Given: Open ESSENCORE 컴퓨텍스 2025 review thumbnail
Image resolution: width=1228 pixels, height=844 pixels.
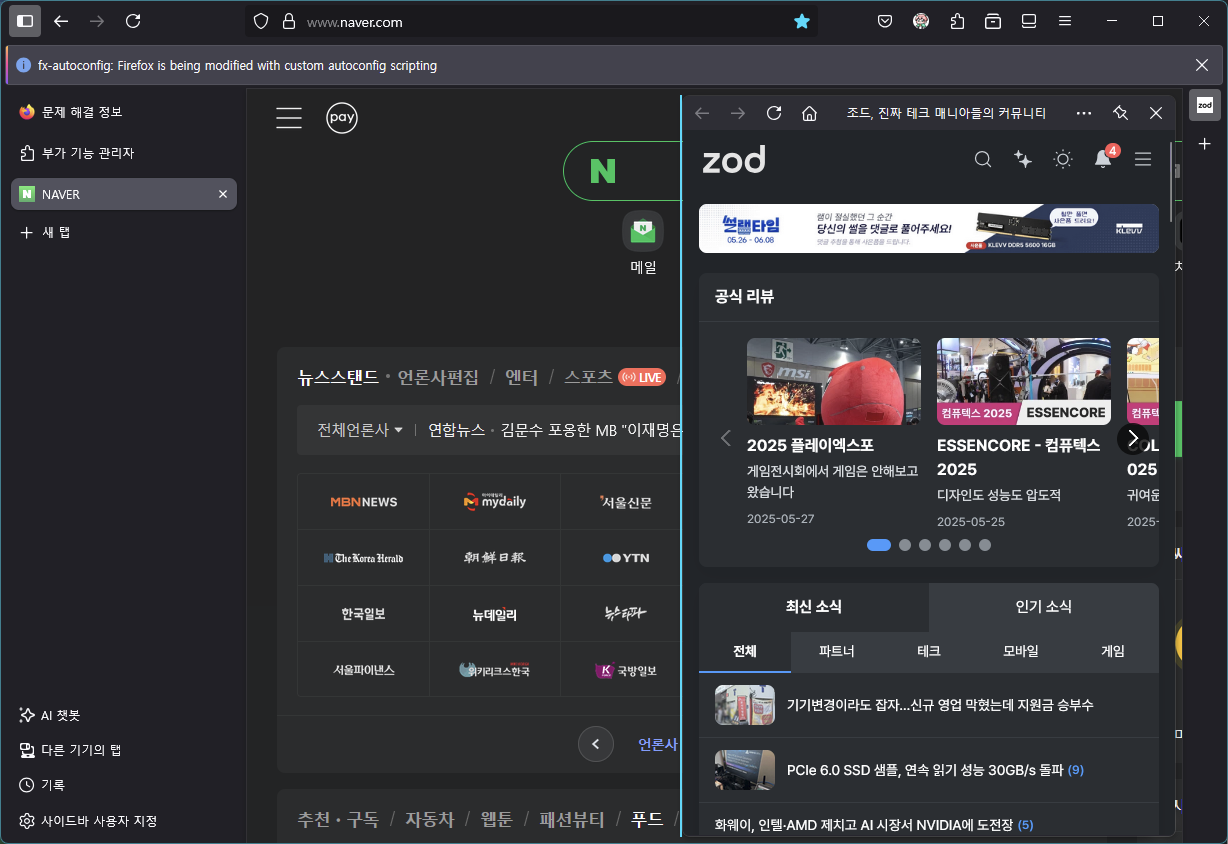Looking at the screenshot, I should 1024,381.
